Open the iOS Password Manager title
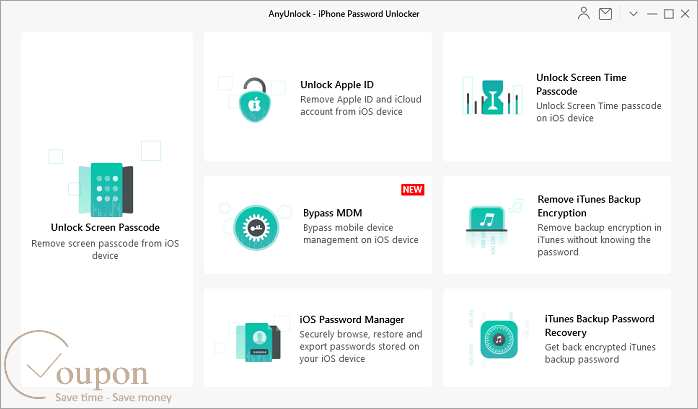 [352, 320]
